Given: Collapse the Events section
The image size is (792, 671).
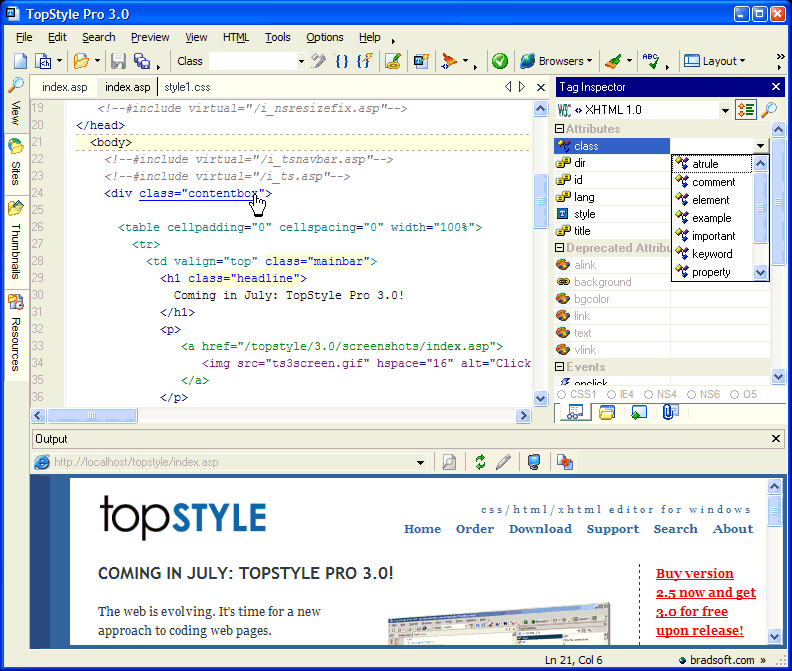Looking at the screenshot, I should [x=560, y=367].
